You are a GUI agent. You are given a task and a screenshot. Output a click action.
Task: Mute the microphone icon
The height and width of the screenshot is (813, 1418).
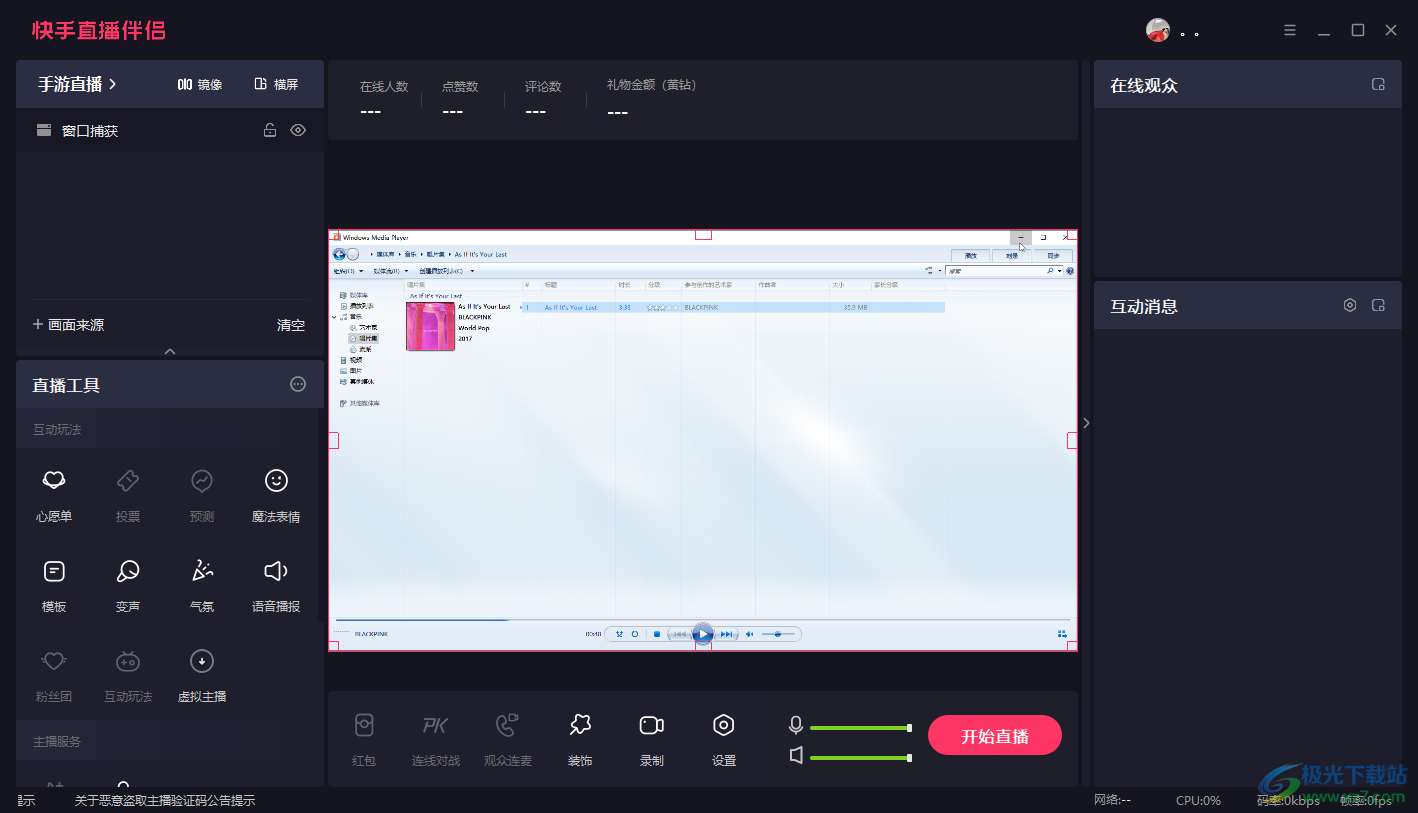[x=796, y=726]
